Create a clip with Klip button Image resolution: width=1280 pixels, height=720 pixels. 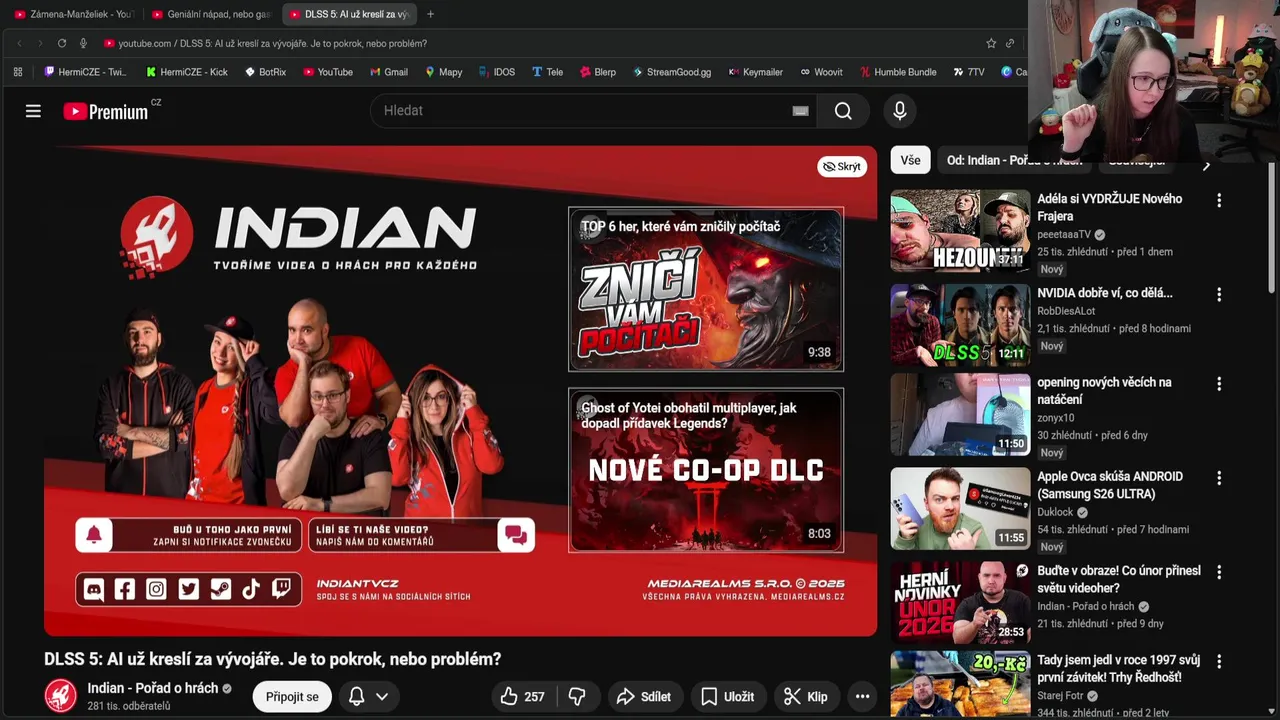(x=805, y=696)
